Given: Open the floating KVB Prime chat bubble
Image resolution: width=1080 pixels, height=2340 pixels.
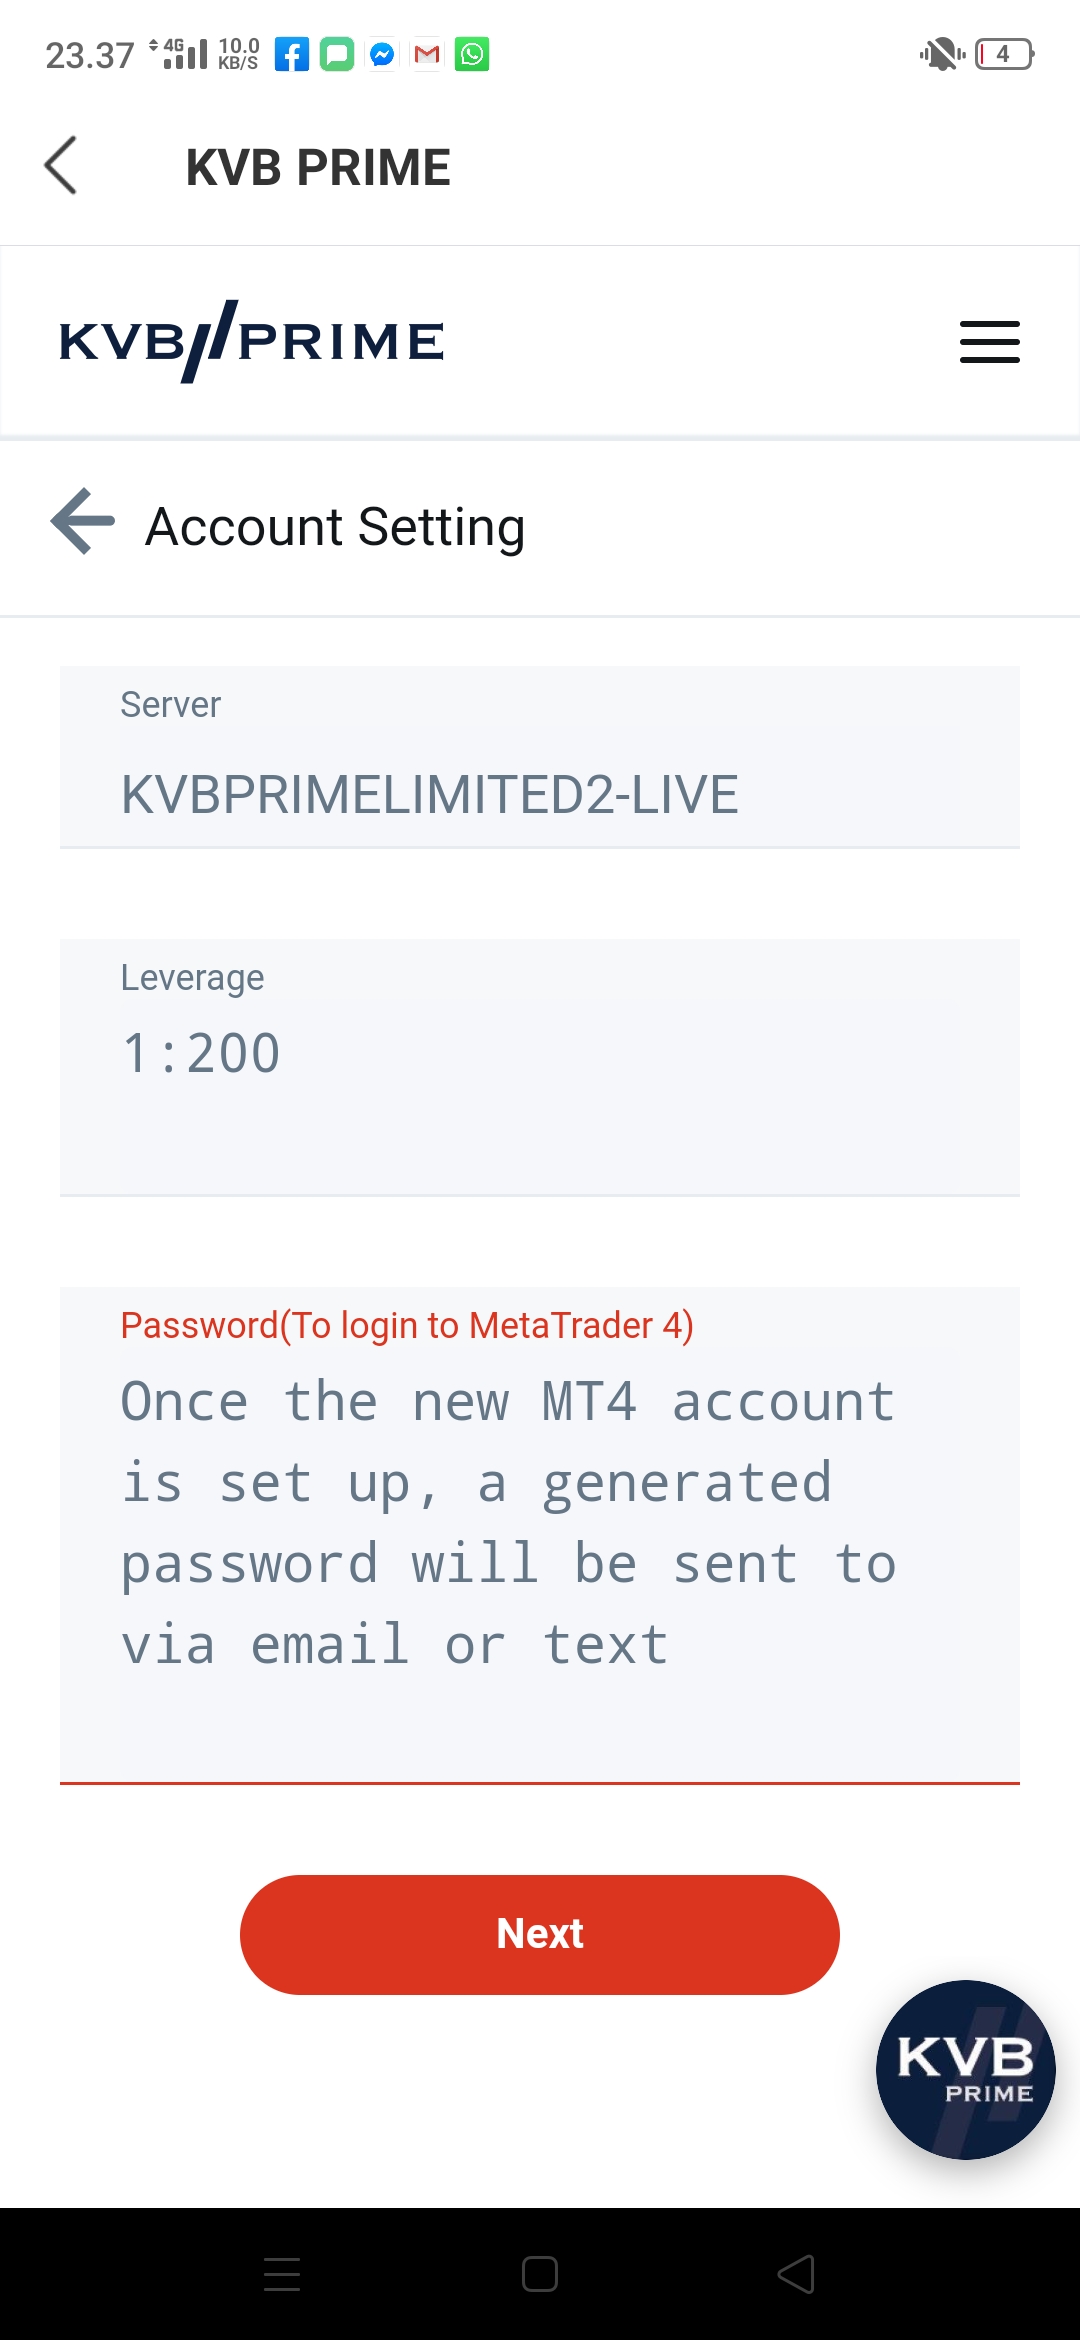Looking at the screenshot, I should pyautogui.click(x=965, y=2069).
